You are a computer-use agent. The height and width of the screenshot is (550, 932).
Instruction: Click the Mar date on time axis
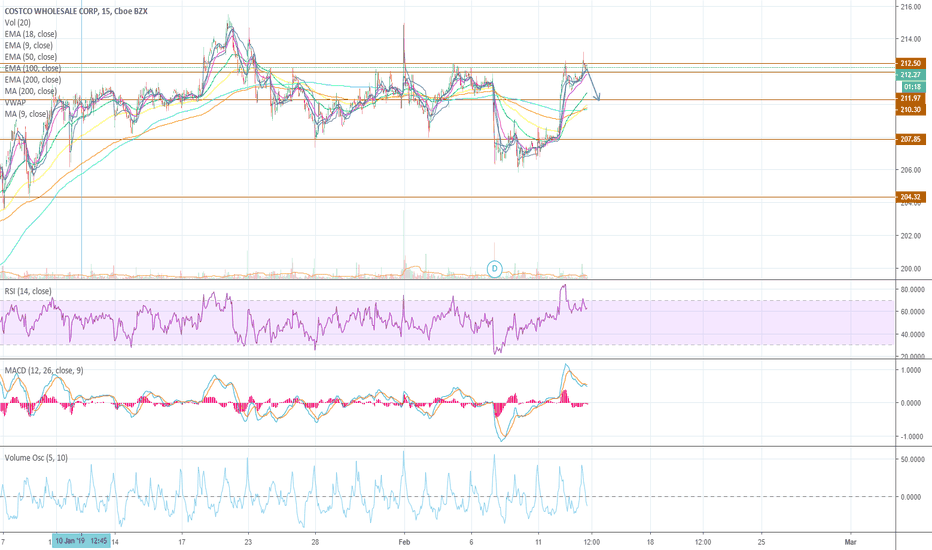coord(851,542)
